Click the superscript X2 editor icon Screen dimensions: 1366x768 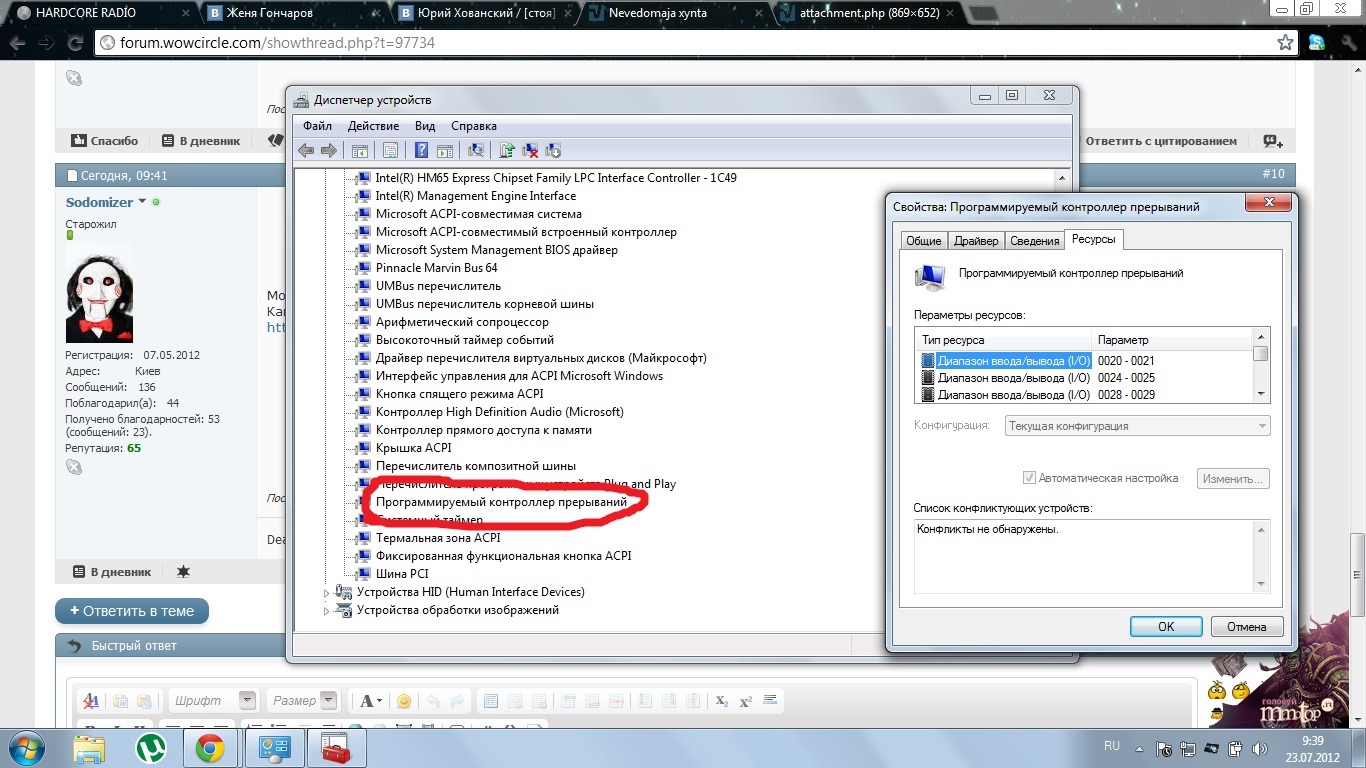(x=746, y=701)
